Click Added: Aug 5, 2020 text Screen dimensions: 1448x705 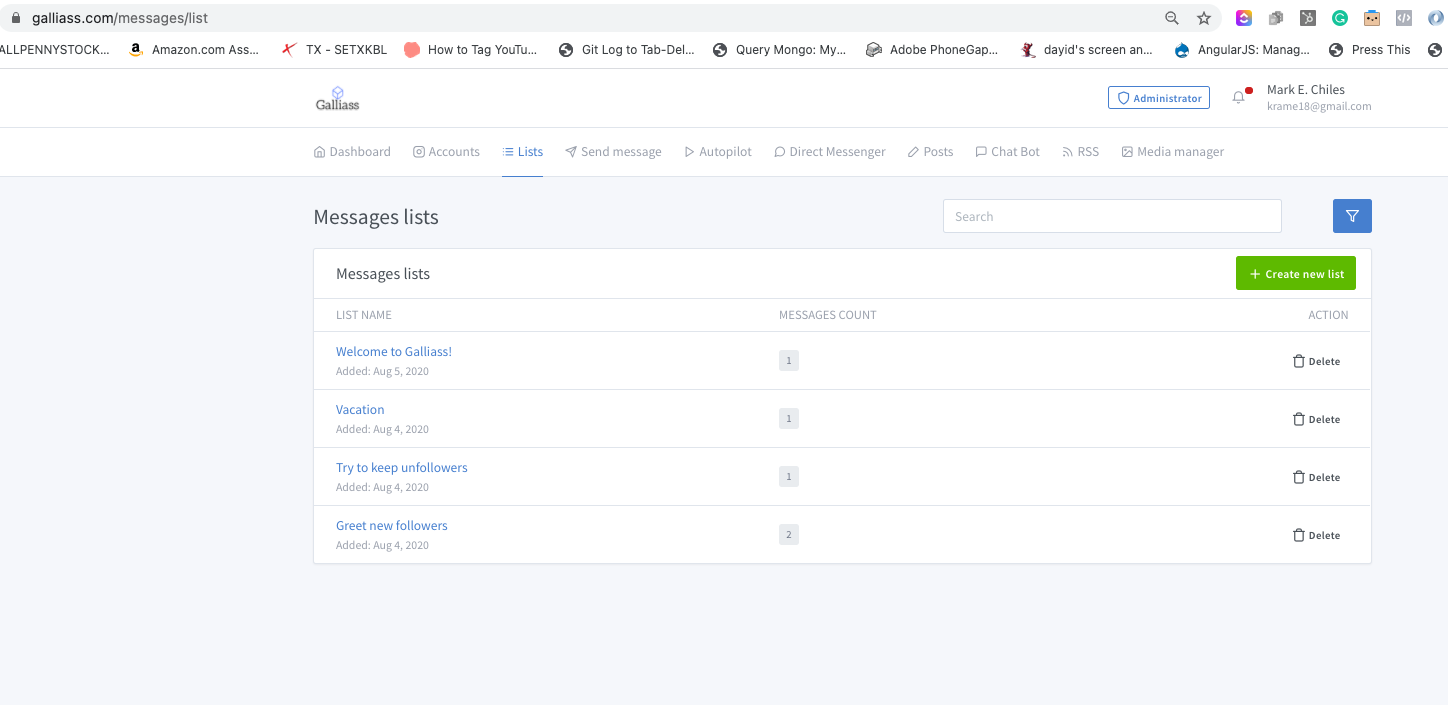pyautogui.click(x=382, y=371)
